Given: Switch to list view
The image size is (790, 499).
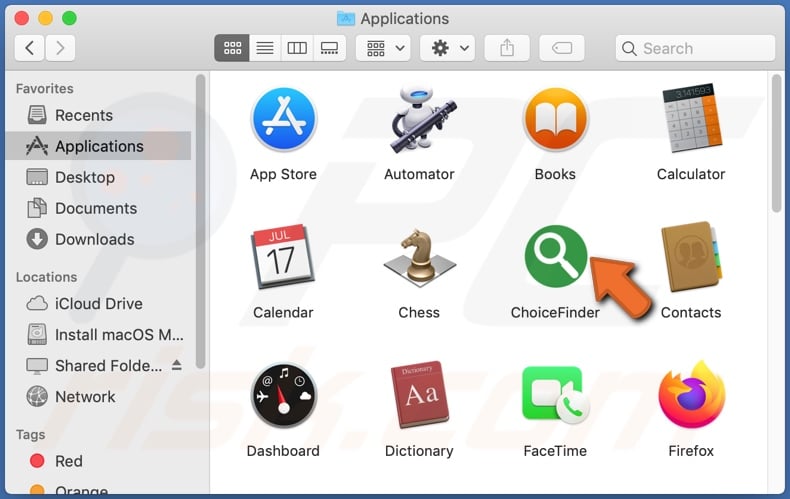Looking at the screenshot, I should coord(265,48).
